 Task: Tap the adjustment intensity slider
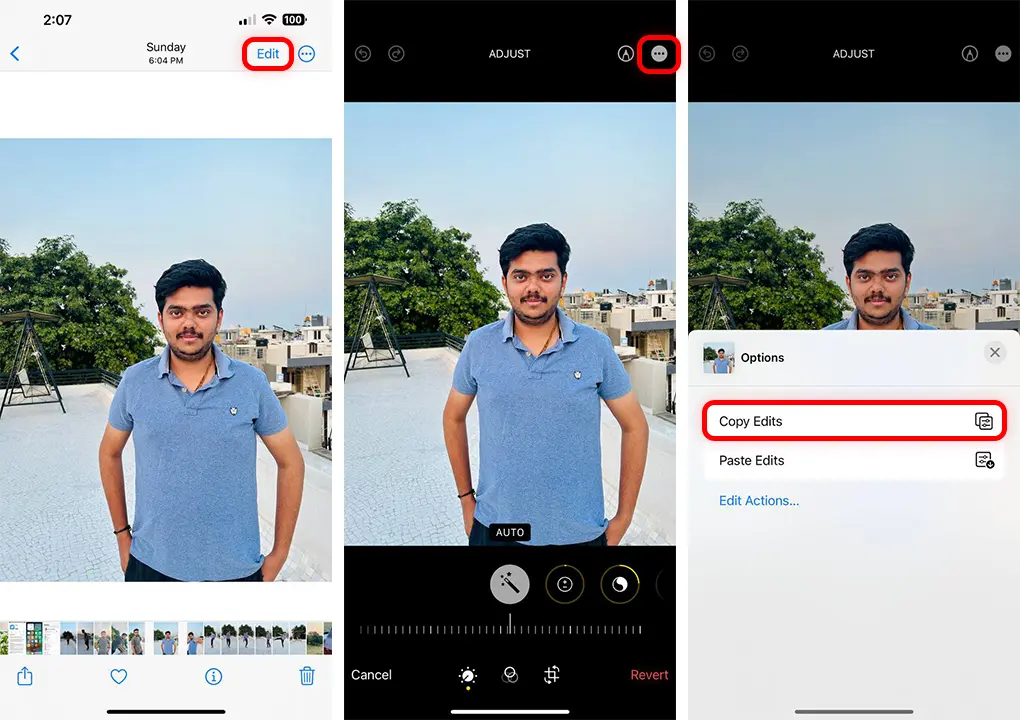(501, 628)
